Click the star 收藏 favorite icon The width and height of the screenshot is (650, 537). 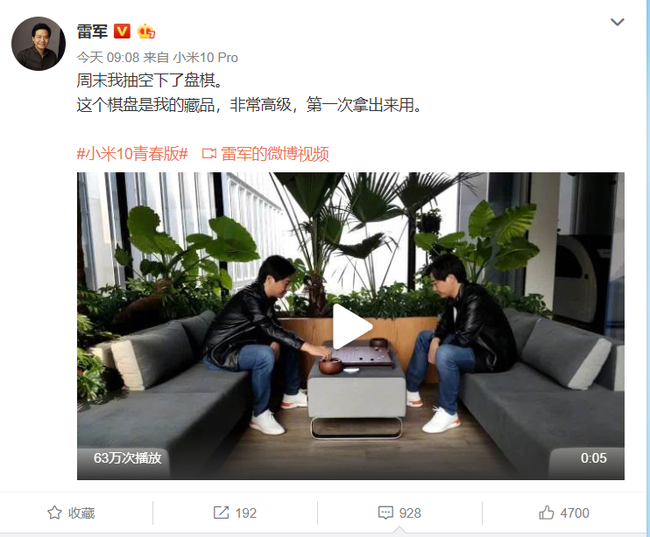point(55,513)
